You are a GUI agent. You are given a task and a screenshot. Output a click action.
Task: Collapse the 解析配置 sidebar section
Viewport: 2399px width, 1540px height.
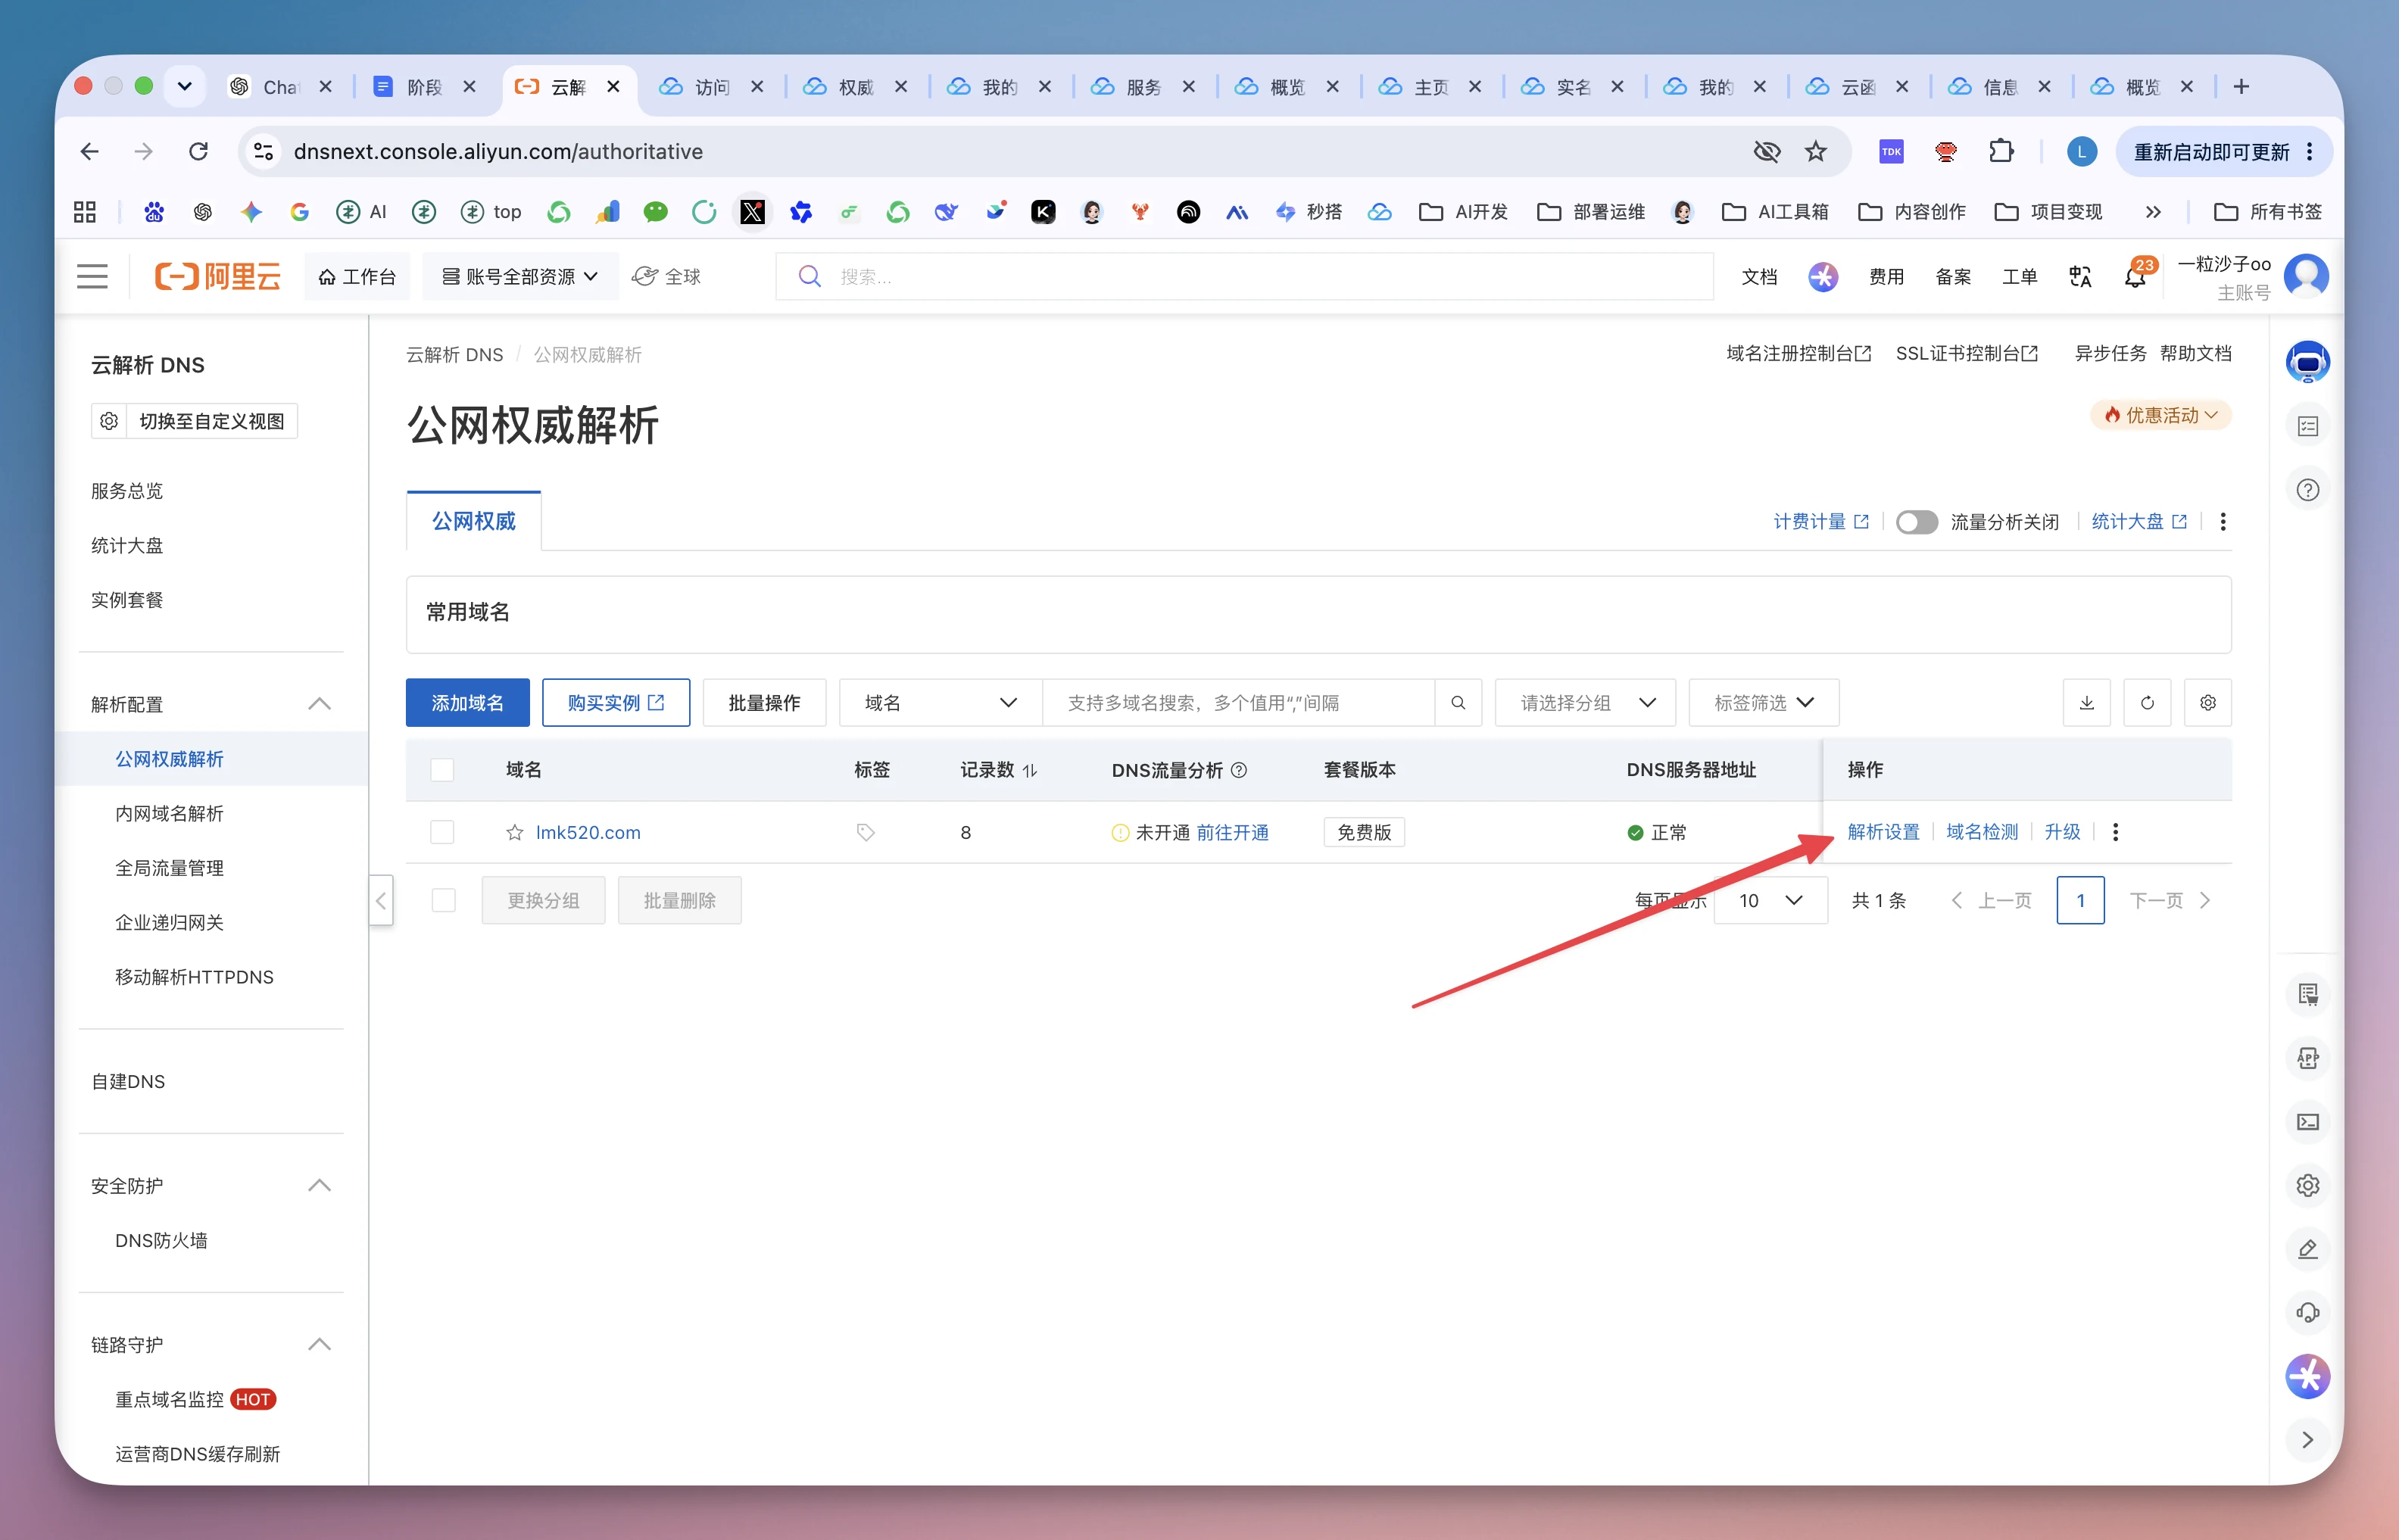pyautogui.click(x=319, y=704)
